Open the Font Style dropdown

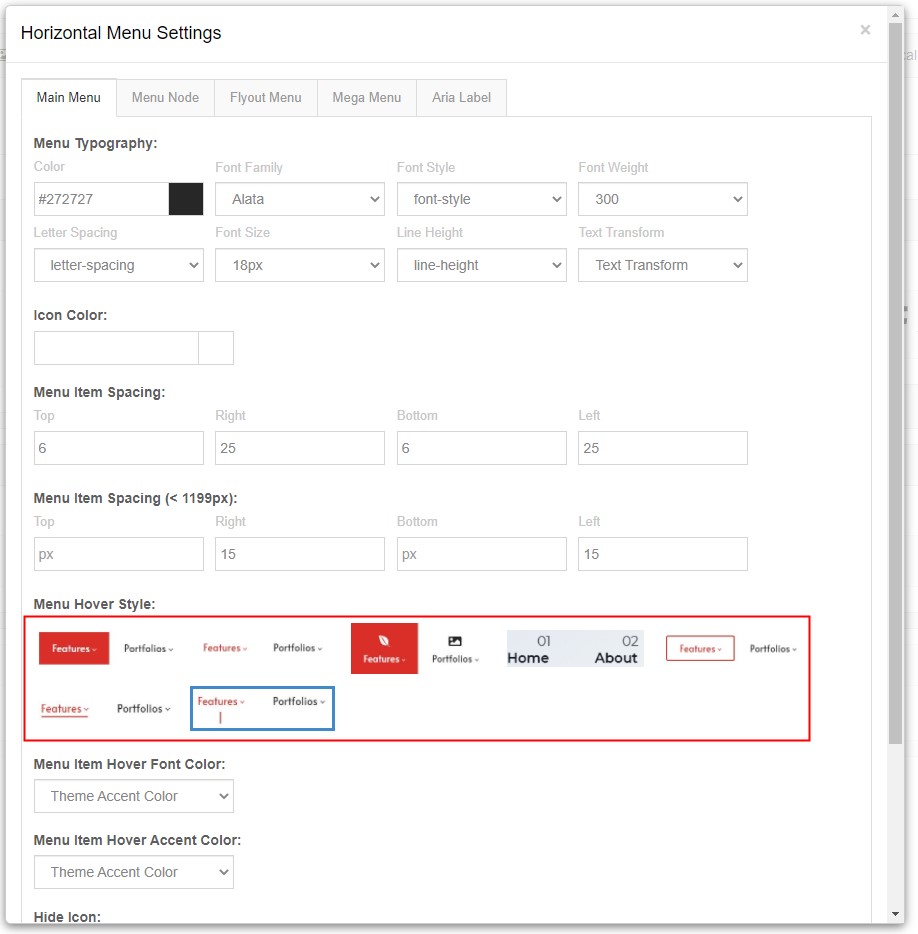481,199
